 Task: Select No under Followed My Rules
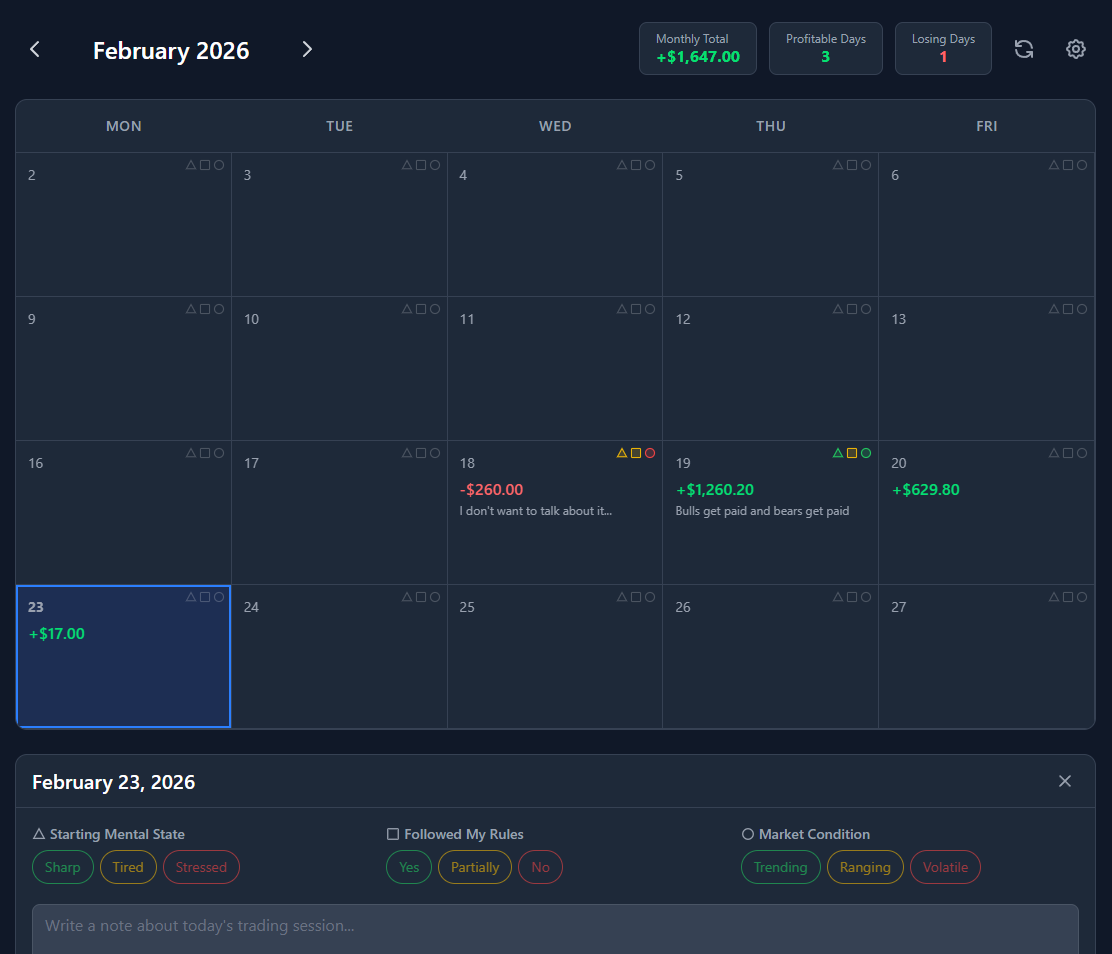pyautogui.click(x=540, y=867)
